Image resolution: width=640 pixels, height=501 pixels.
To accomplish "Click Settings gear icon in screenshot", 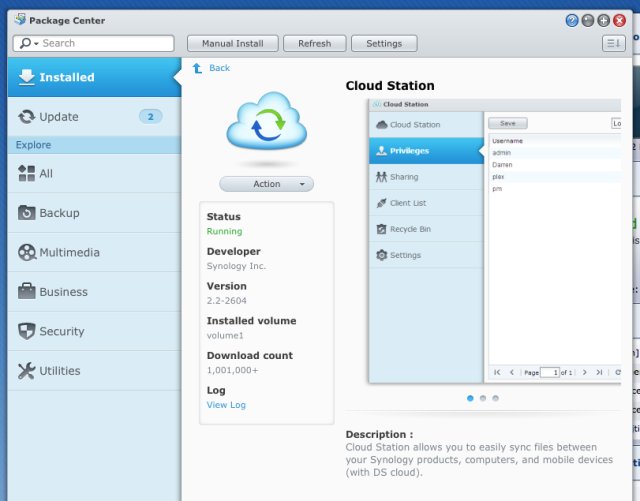I will [x=381, y=255].
